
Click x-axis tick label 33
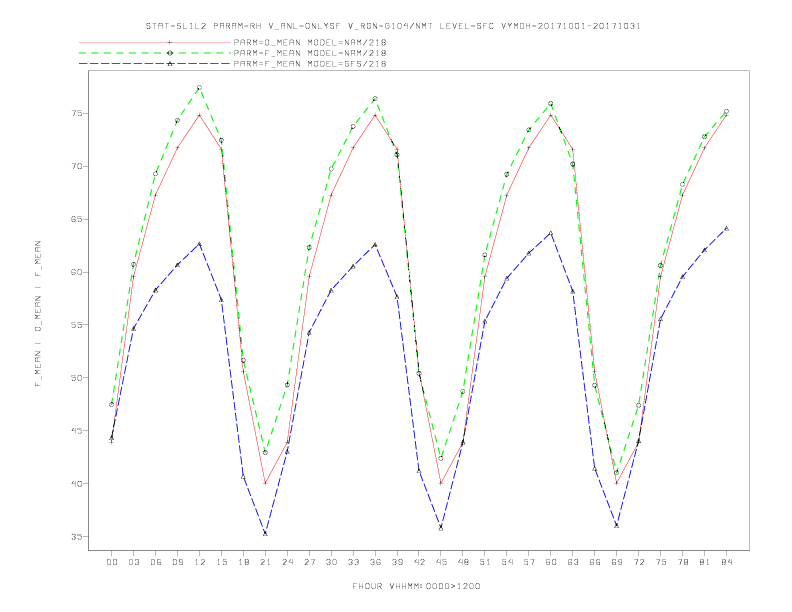click(353, 562)
